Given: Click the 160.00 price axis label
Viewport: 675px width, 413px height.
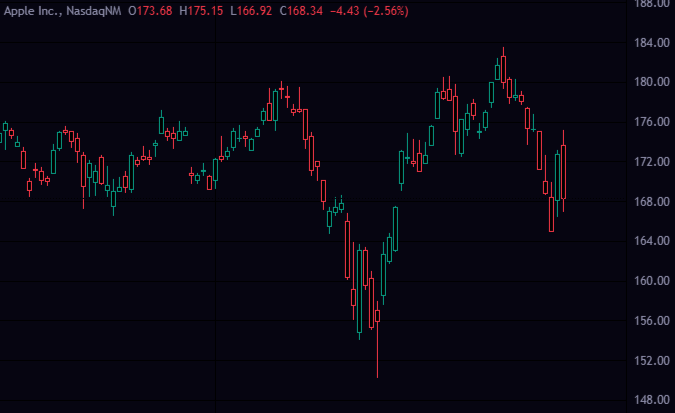Looking at the screenshot, I should [650, 281].
